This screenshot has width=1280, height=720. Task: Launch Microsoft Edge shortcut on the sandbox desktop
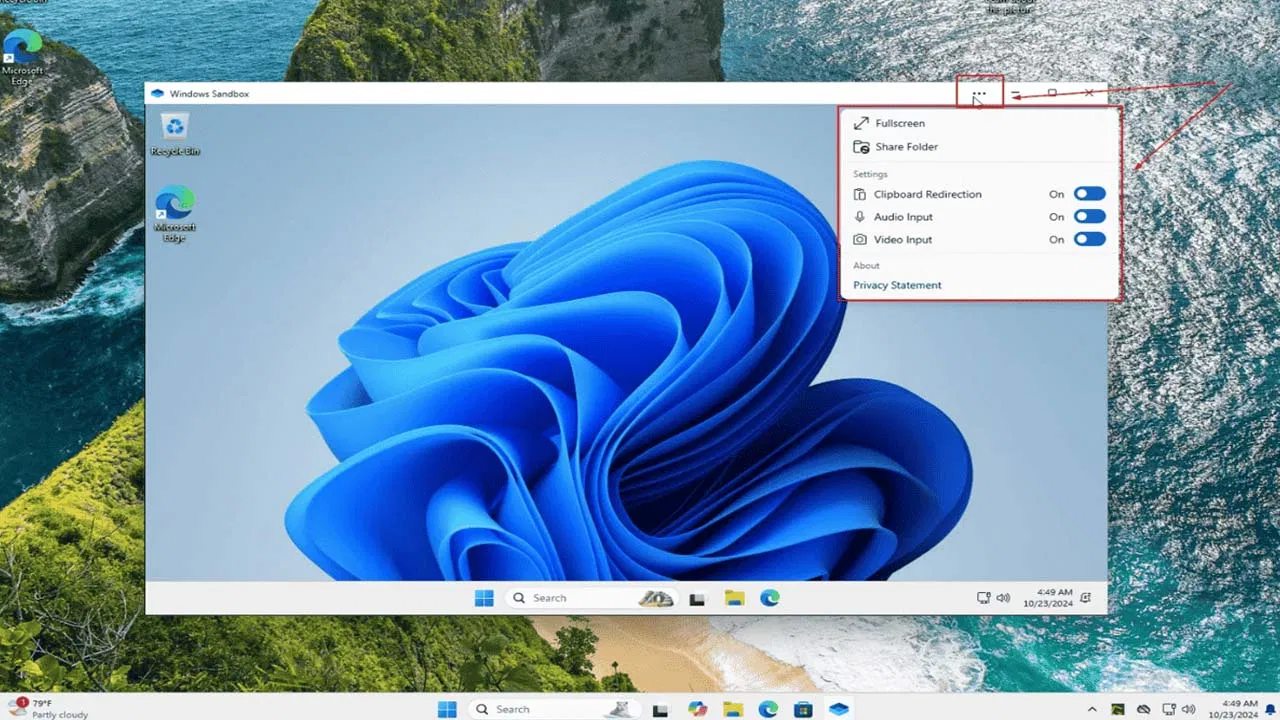click(175, 214)
